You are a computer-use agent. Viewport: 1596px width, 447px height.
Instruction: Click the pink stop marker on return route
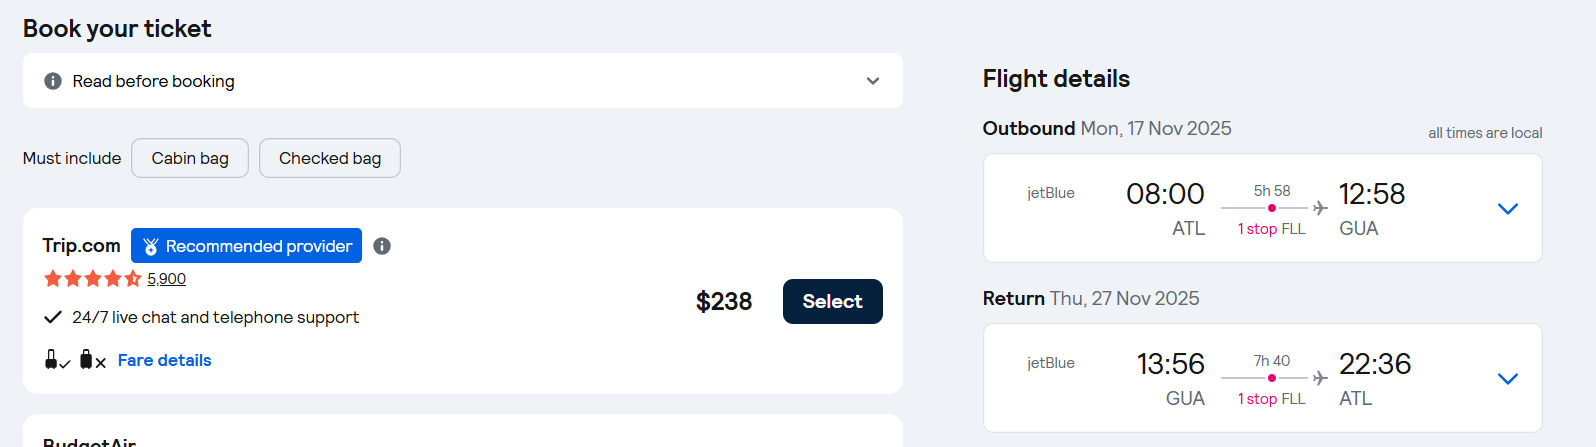tap(1272, 378)
